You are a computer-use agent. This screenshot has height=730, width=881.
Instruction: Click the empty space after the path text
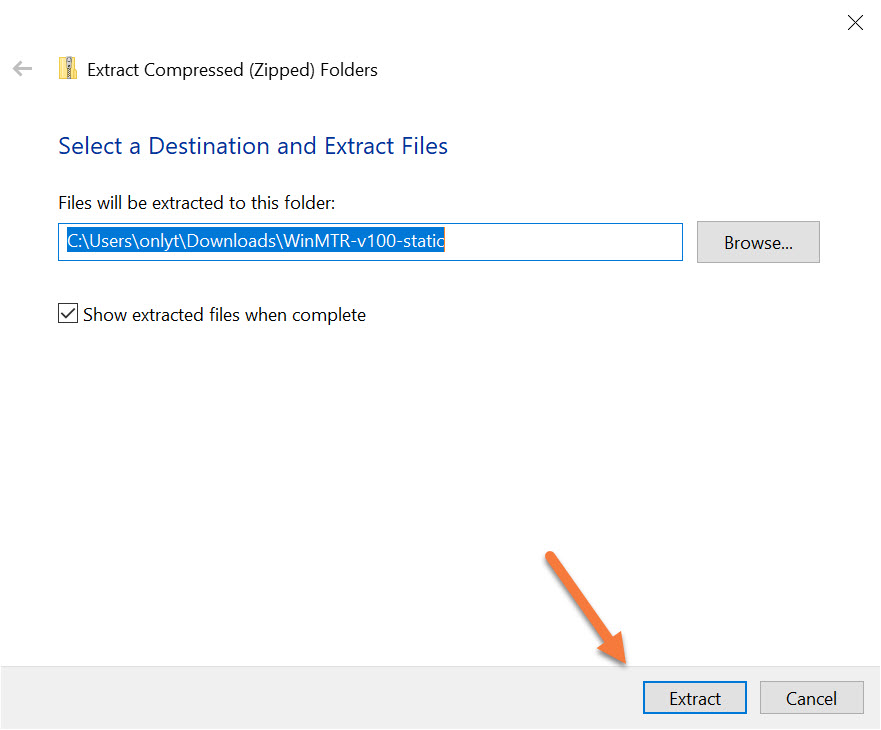tap(560, 242)
